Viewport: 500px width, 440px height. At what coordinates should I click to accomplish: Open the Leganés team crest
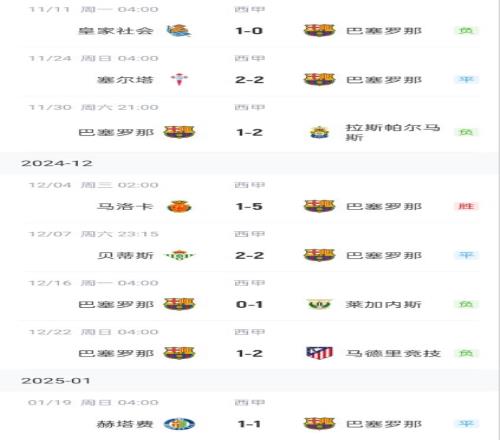point(319,304)
